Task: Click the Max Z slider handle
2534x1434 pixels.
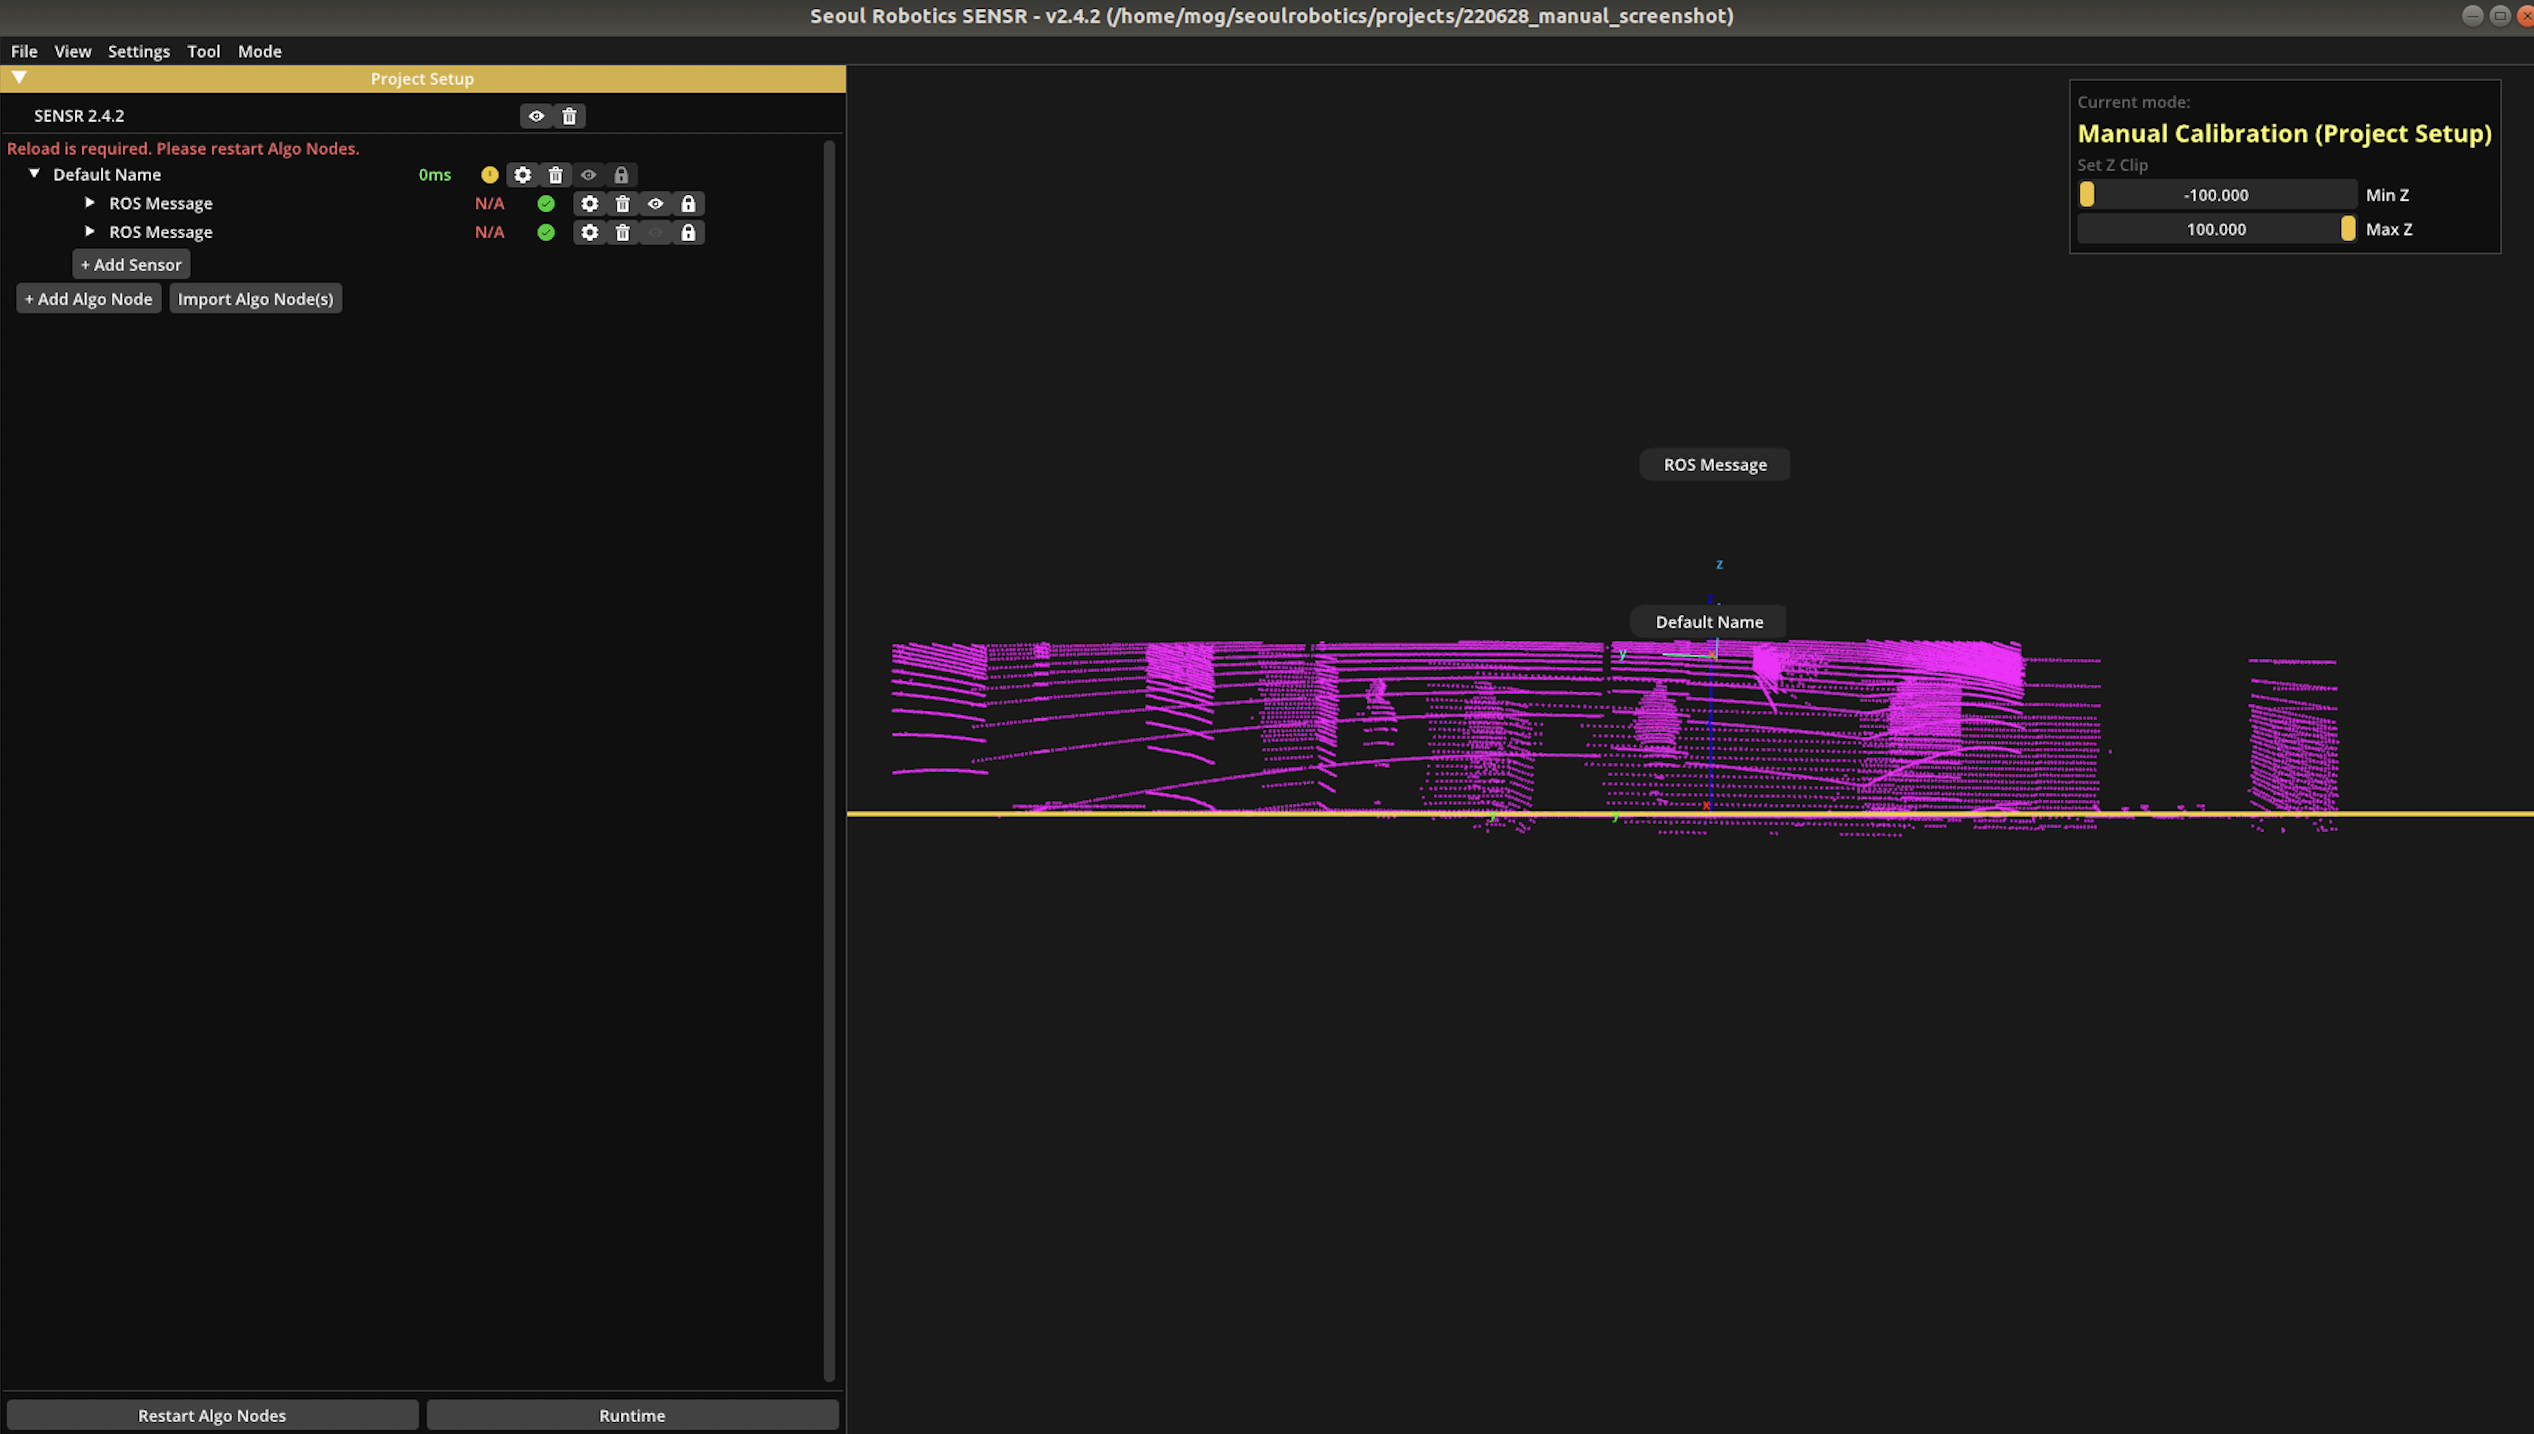Action: point(2348,229)
